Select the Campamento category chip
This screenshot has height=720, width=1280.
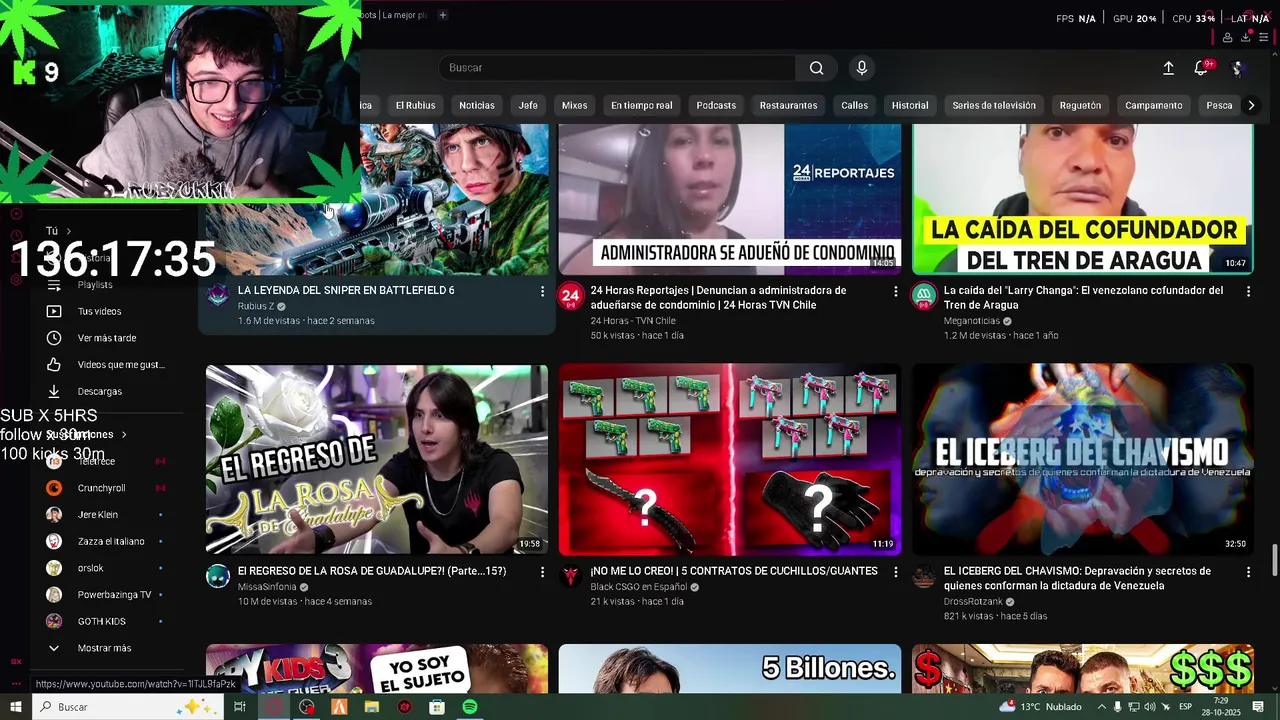click(1153, 105)
